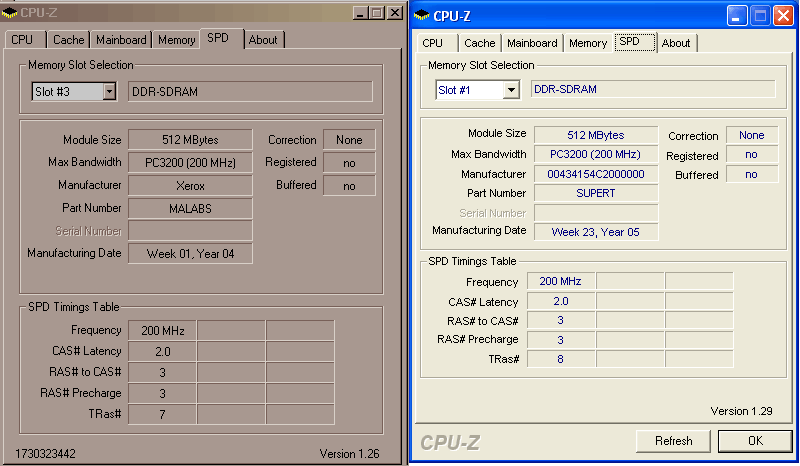Switch to the Mainboard tab in the left window

click(x=122, y=40)
